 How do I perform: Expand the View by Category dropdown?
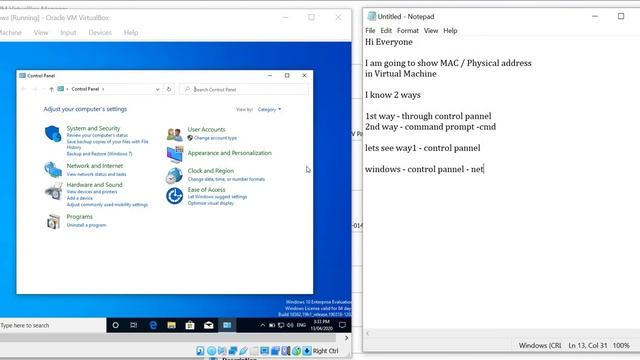click(x=269, y=109)
